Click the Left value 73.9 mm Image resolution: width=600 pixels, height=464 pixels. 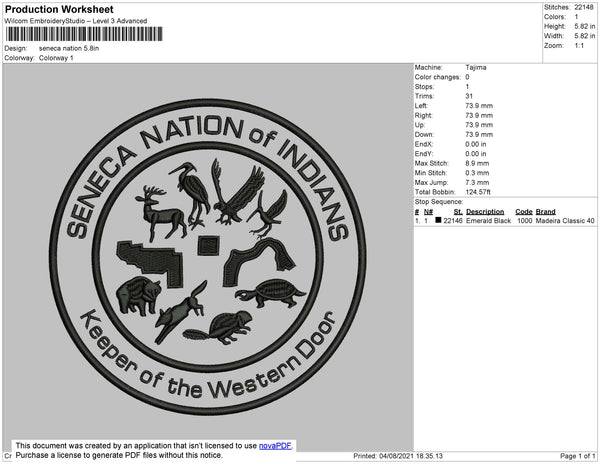(x=479, y=106)
